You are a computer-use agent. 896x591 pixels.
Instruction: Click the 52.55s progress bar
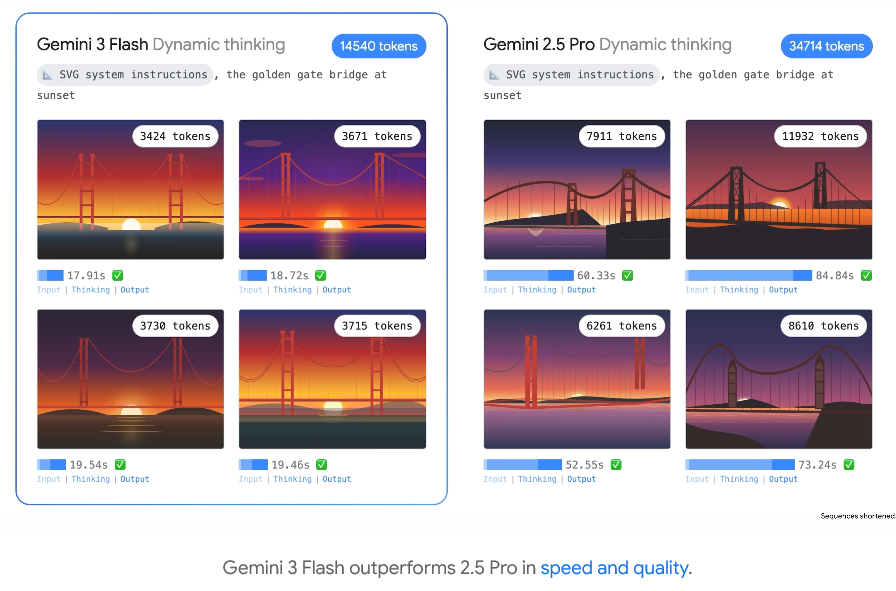click(523, 465)
